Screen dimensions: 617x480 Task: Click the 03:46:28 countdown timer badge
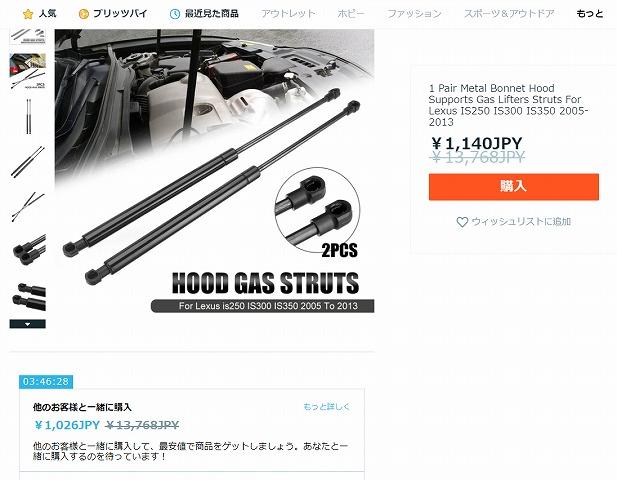(x=46, y=382)
